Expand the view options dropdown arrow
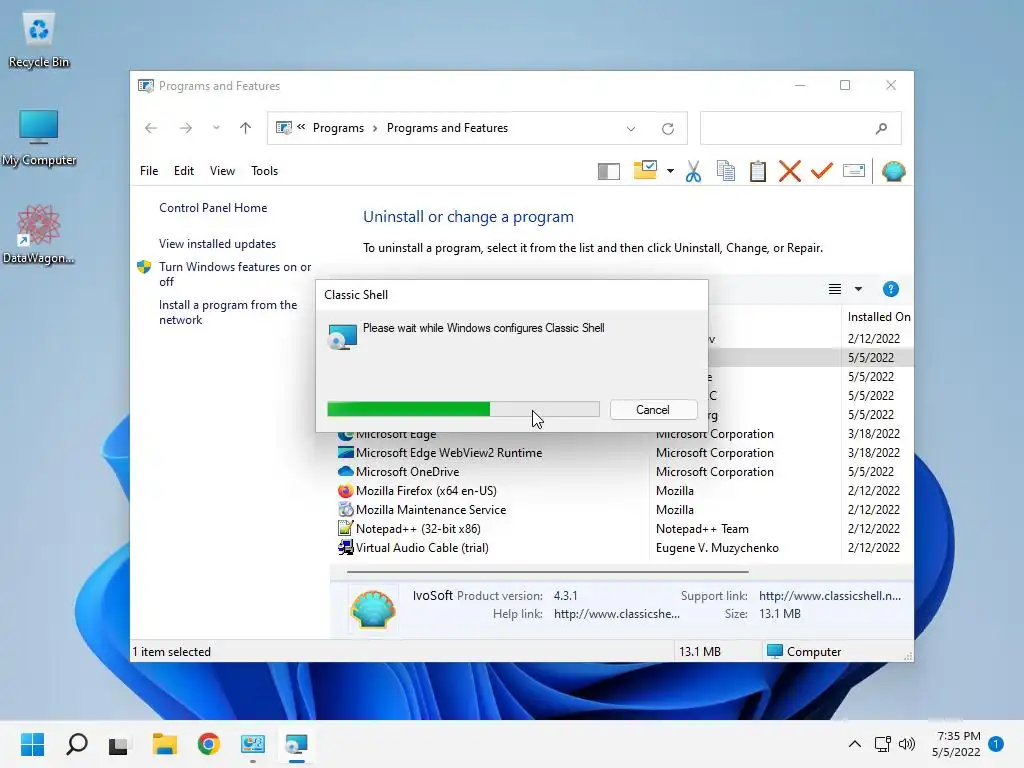The height and width of the screenshot is (768, 1024). pyautogui.click(x=858, y=289)
